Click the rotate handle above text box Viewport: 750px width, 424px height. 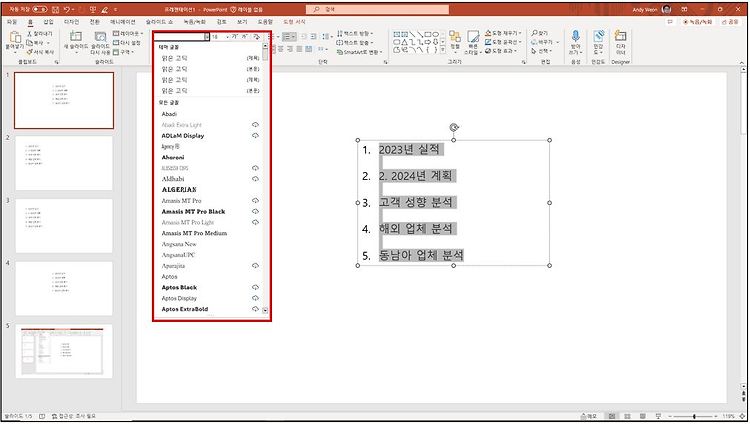[454, 127]
